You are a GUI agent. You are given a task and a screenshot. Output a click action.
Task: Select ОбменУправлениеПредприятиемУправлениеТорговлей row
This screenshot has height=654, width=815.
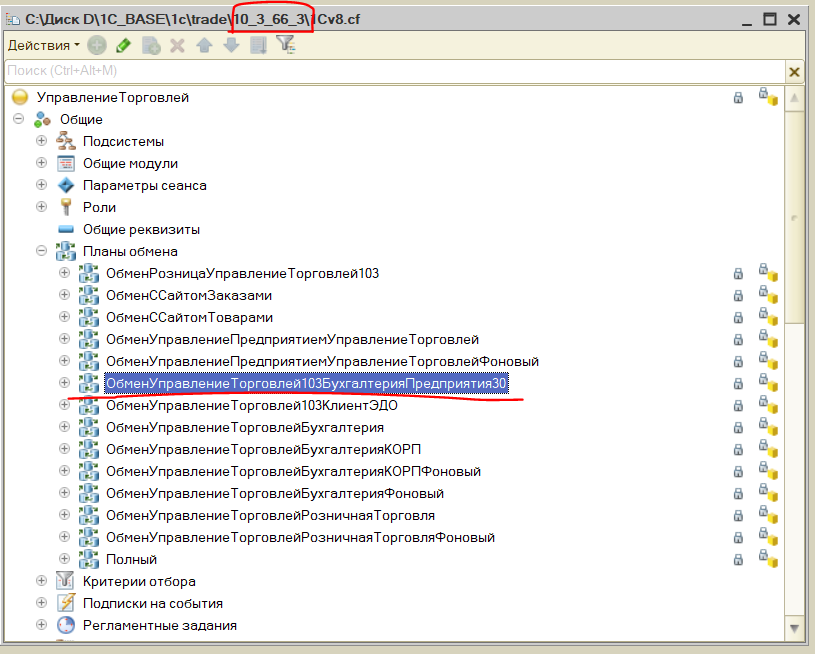point(292,339)
